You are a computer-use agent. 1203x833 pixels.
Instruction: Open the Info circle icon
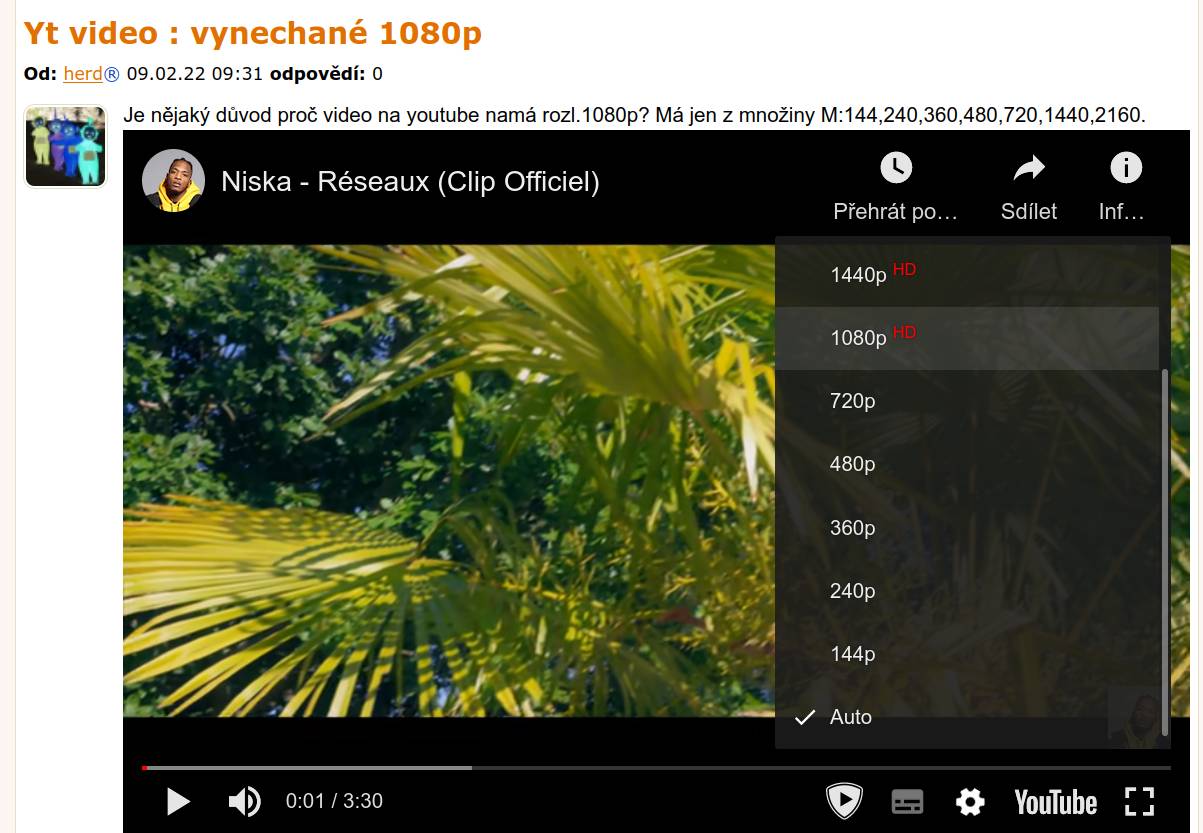point(1126,168)
